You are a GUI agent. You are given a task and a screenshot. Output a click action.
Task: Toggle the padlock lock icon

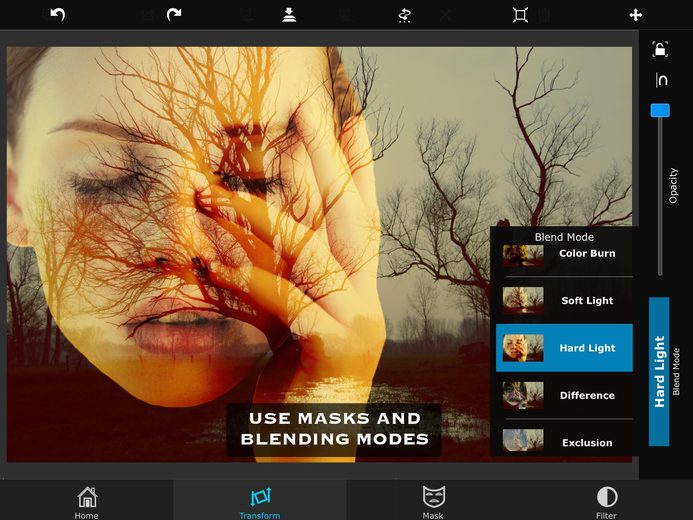tap(660, 49)
